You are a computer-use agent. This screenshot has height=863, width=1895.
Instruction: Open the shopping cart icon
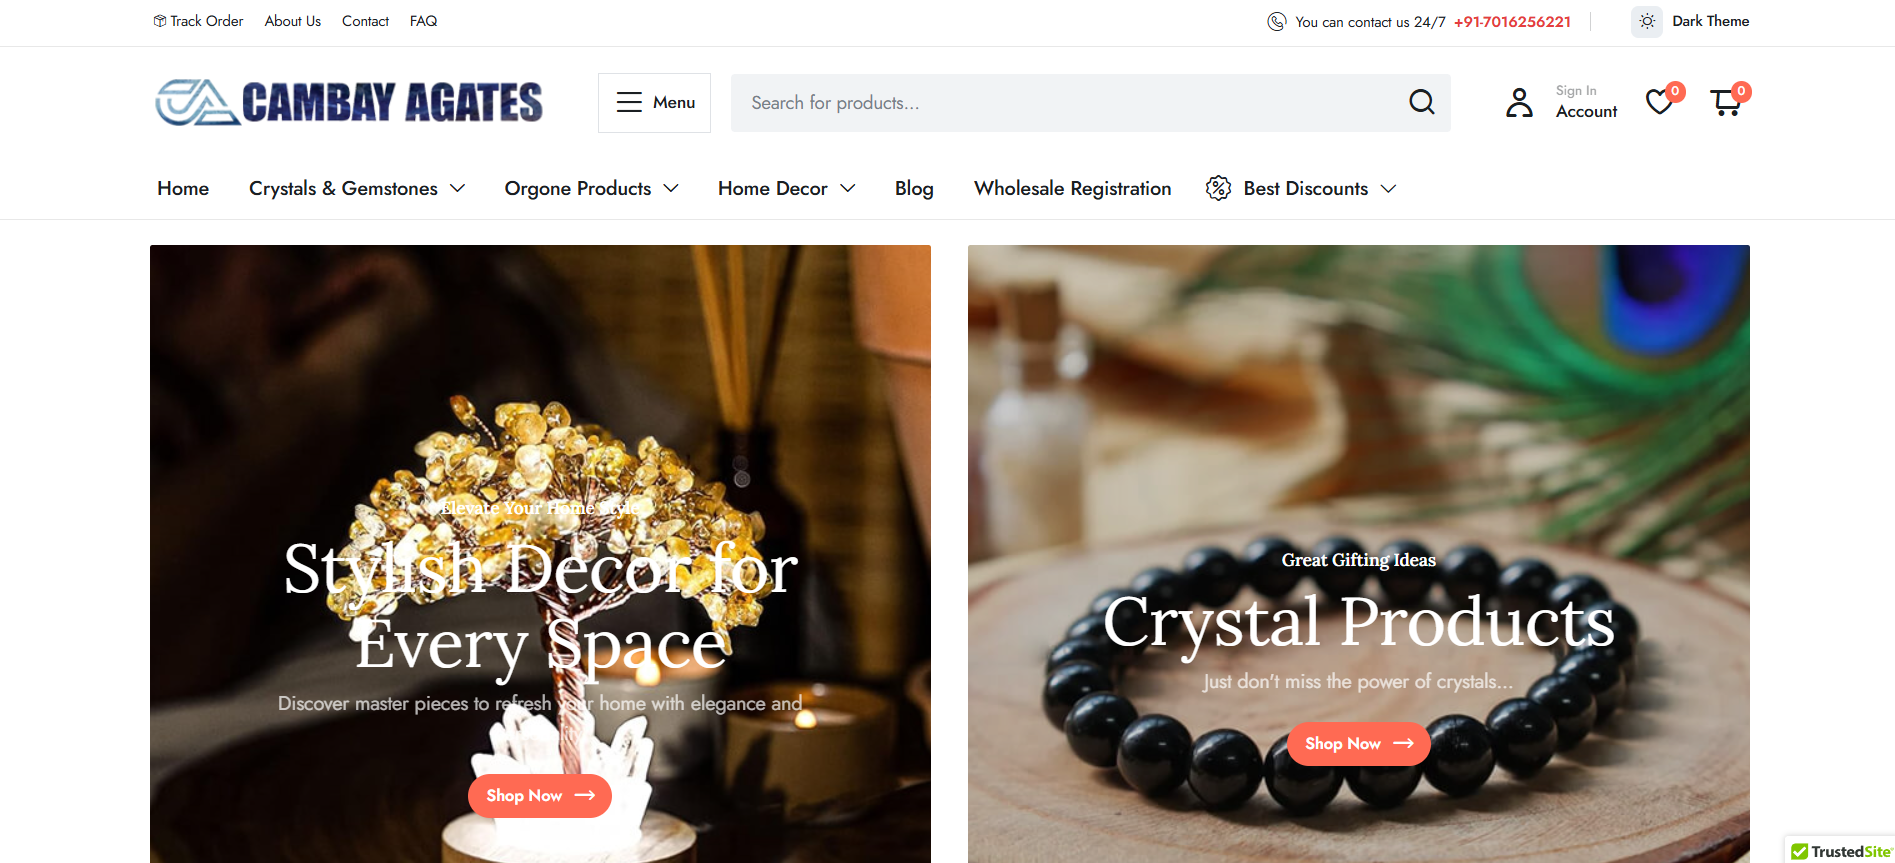[1726, 102]
